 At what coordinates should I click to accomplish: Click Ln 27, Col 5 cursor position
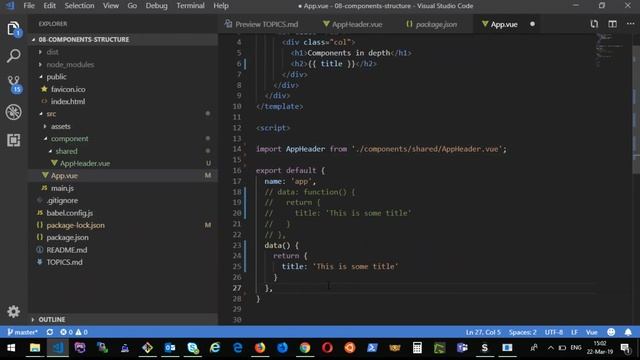483,332
